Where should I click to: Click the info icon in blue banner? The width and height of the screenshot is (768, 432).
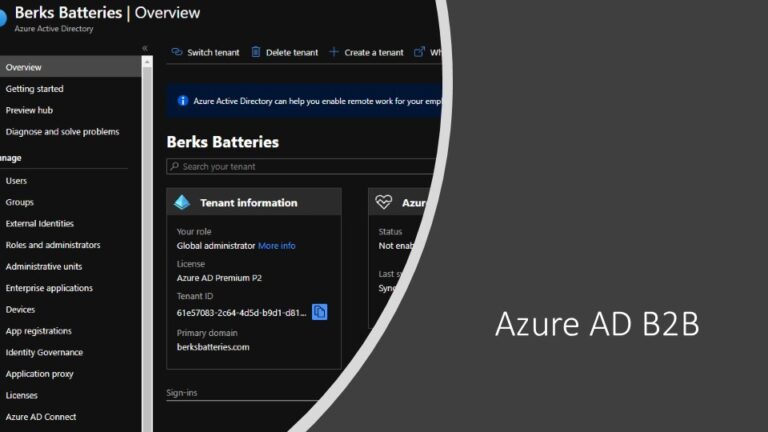182,101
